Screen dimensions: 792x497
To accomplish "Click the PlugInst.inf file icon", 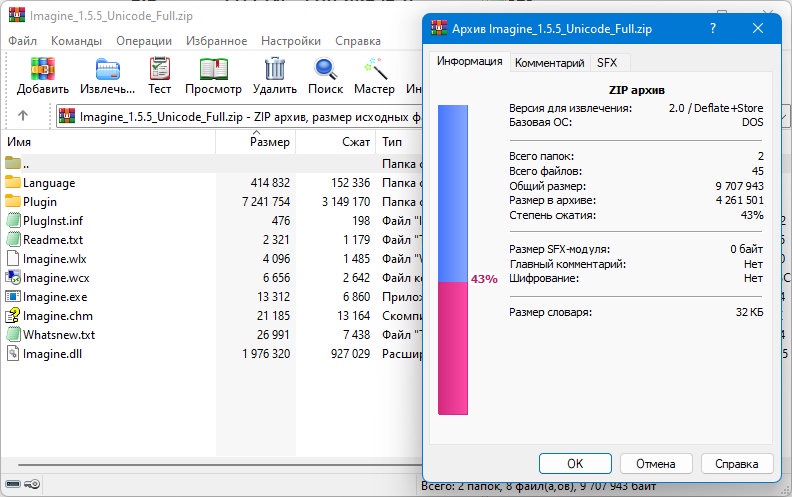I will point(13,220).
